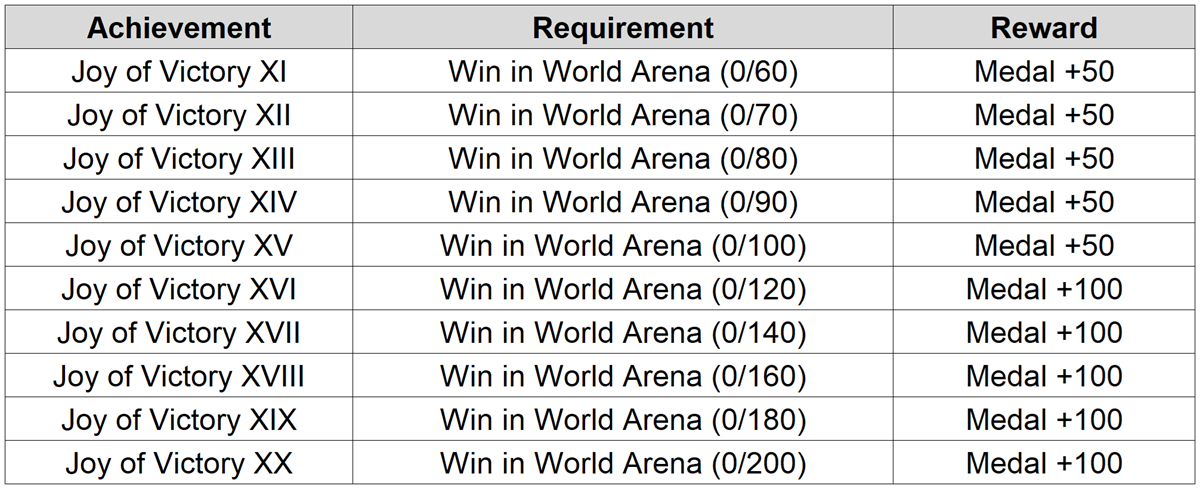Select the Joy of Victory XII cell
This screenshot has height=489, width=1200.
click(x=179, y=115)
